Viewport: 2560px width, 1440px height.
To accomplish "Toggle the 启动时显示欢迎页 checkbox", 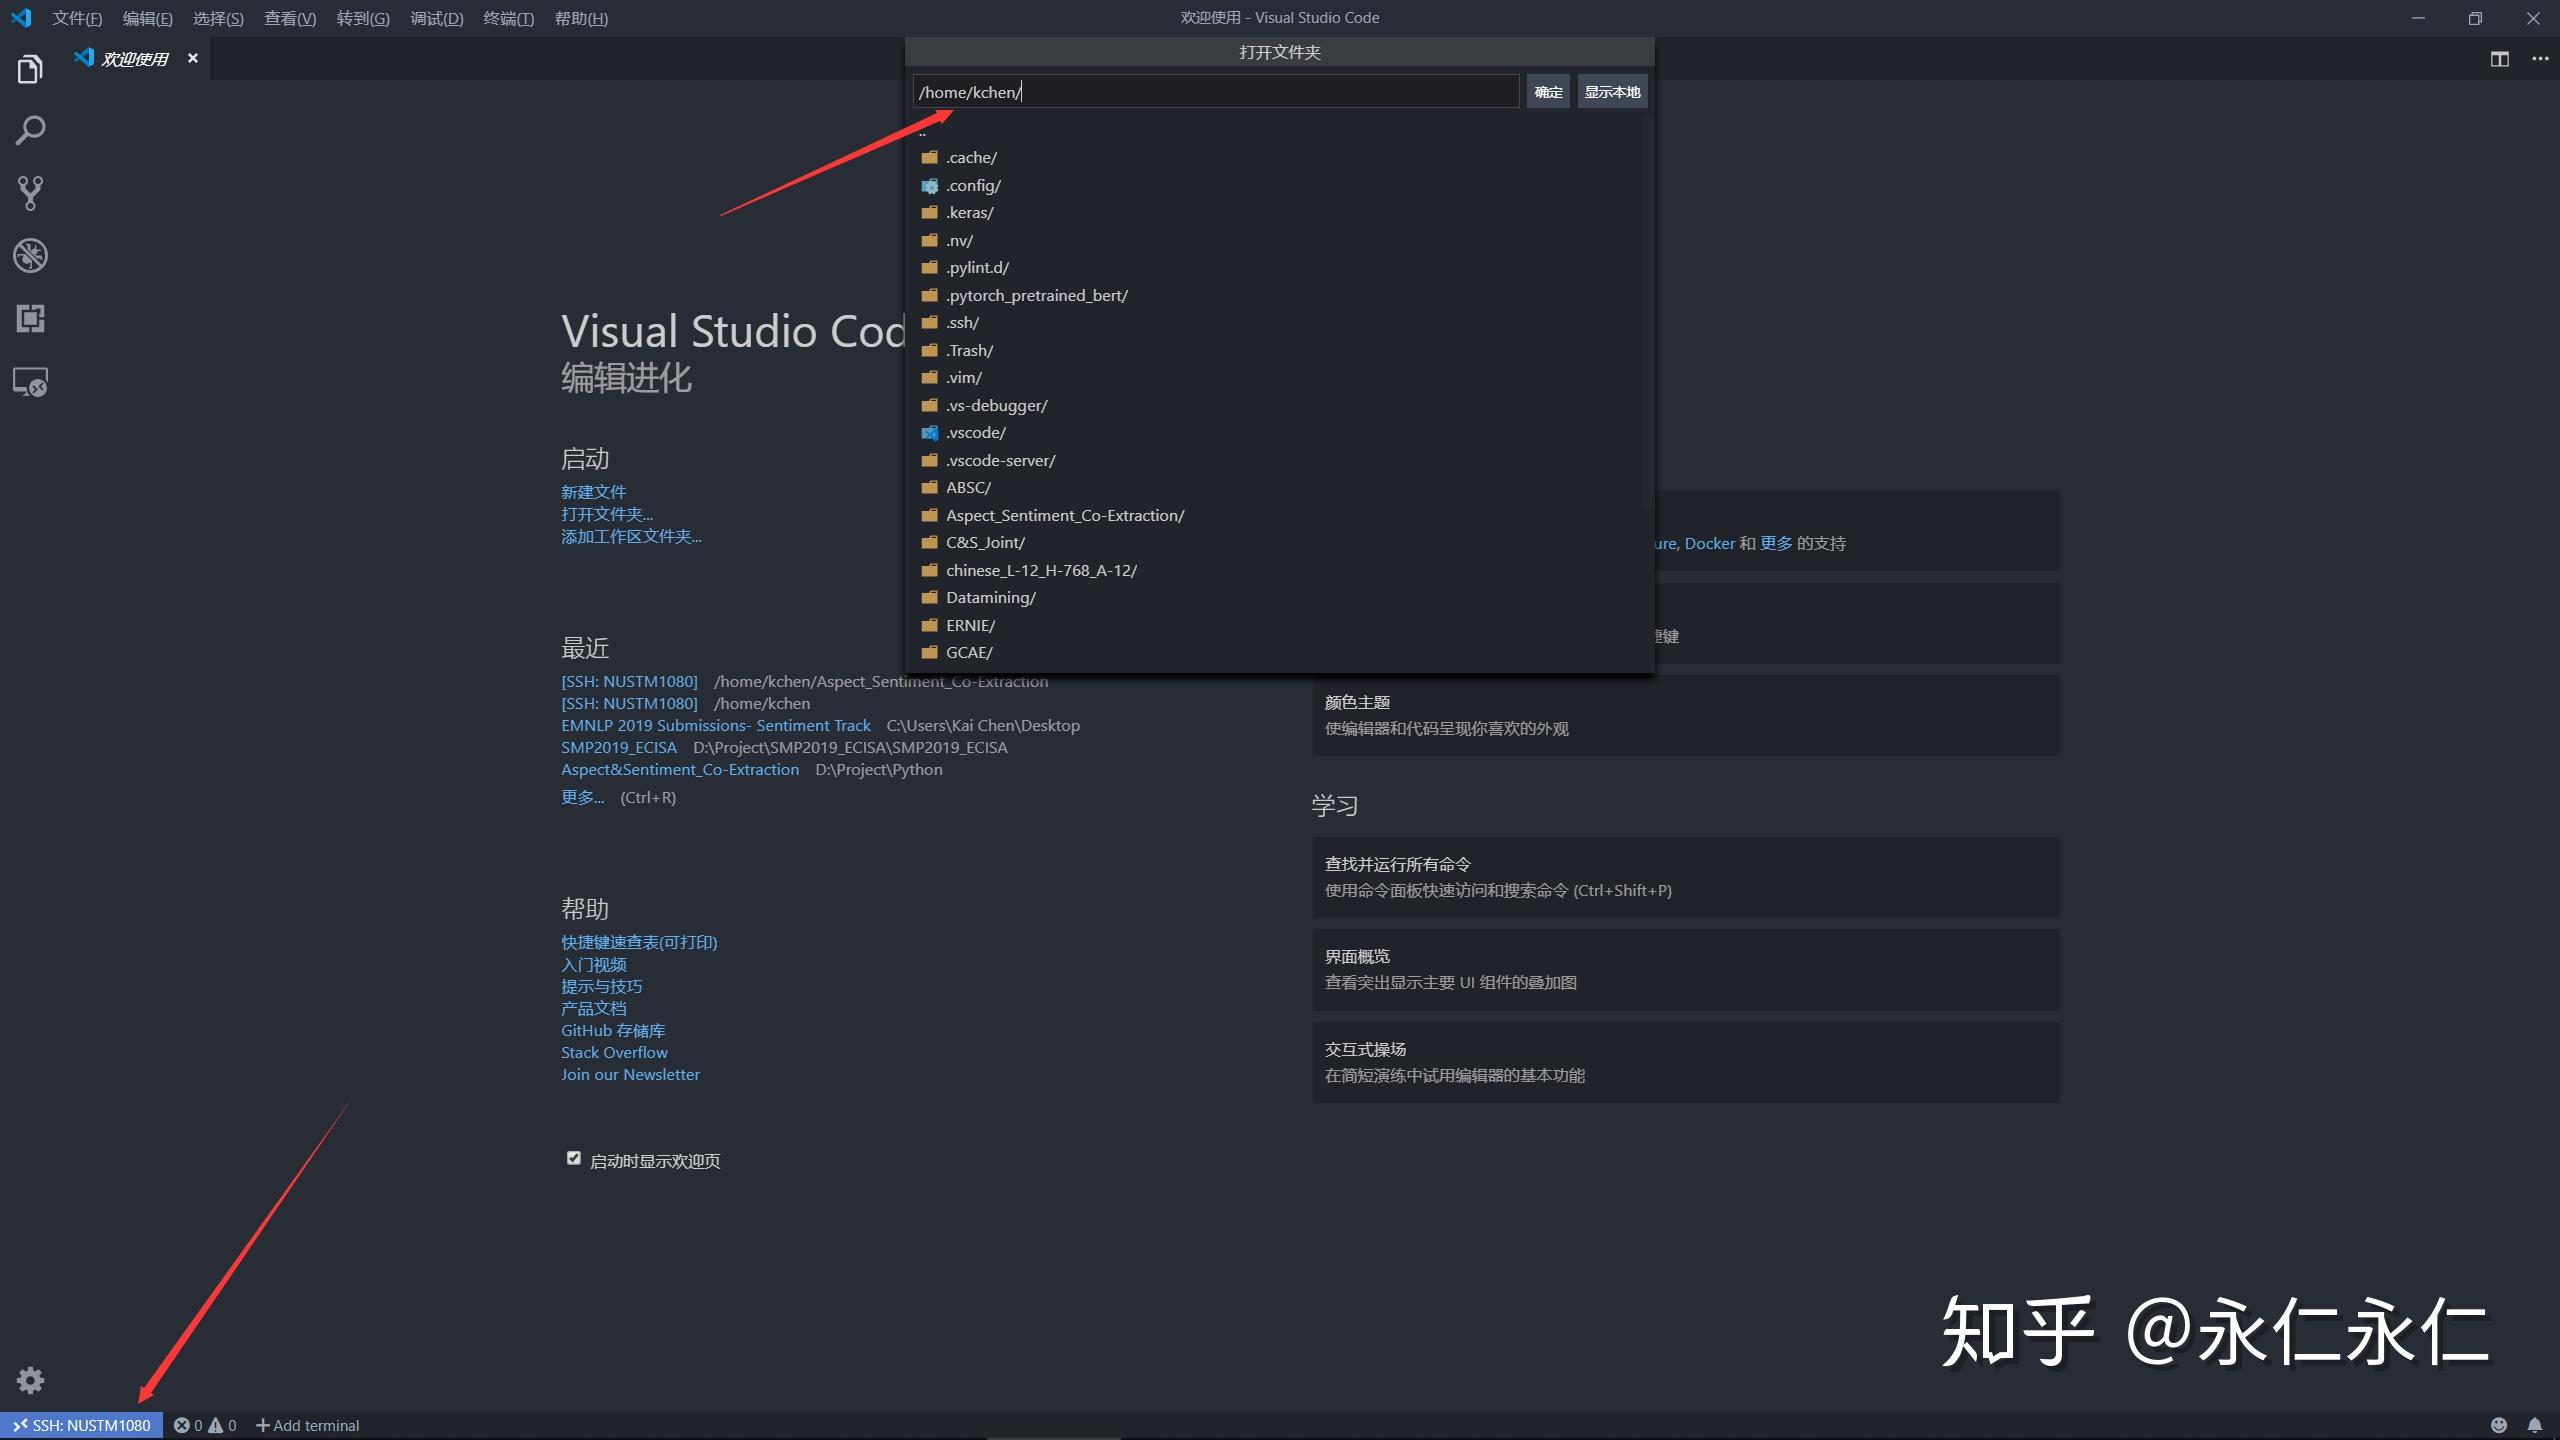I will 573,1158.
